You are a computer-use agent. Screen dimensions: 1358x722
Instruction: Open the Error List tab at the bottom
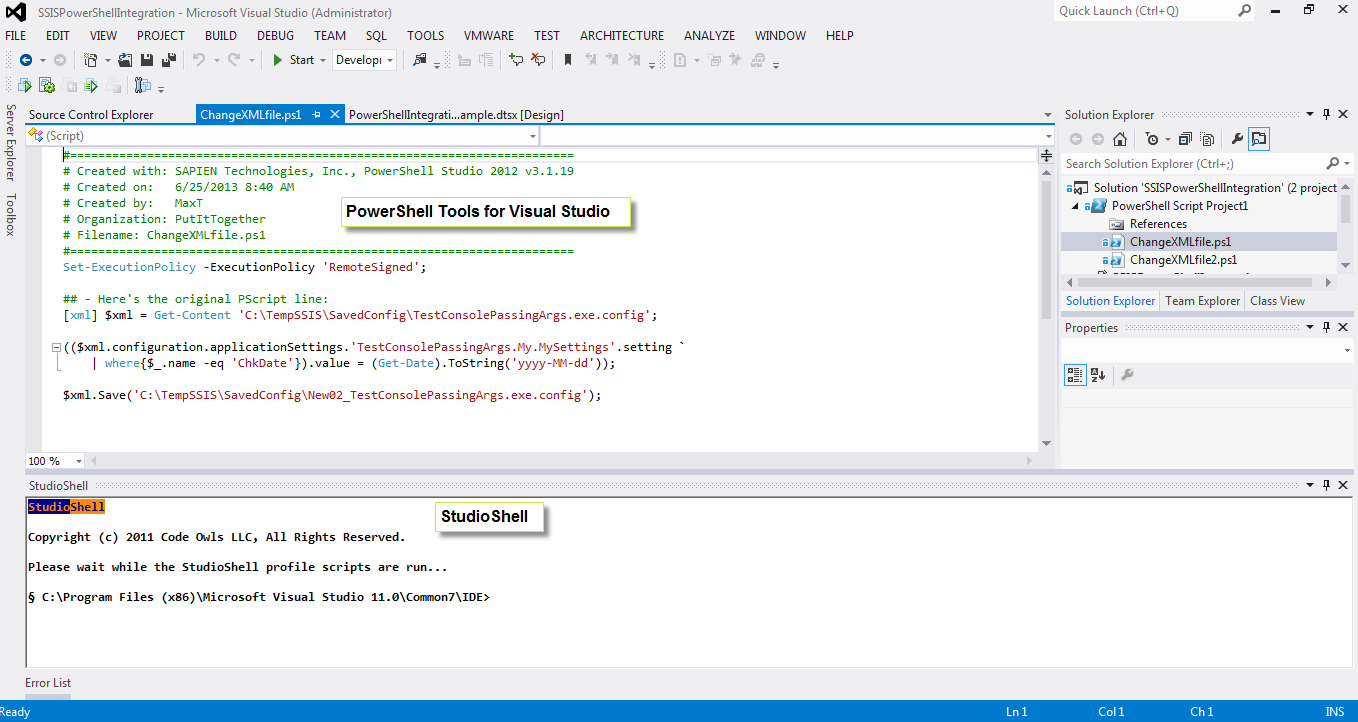(x=48, y=683)
